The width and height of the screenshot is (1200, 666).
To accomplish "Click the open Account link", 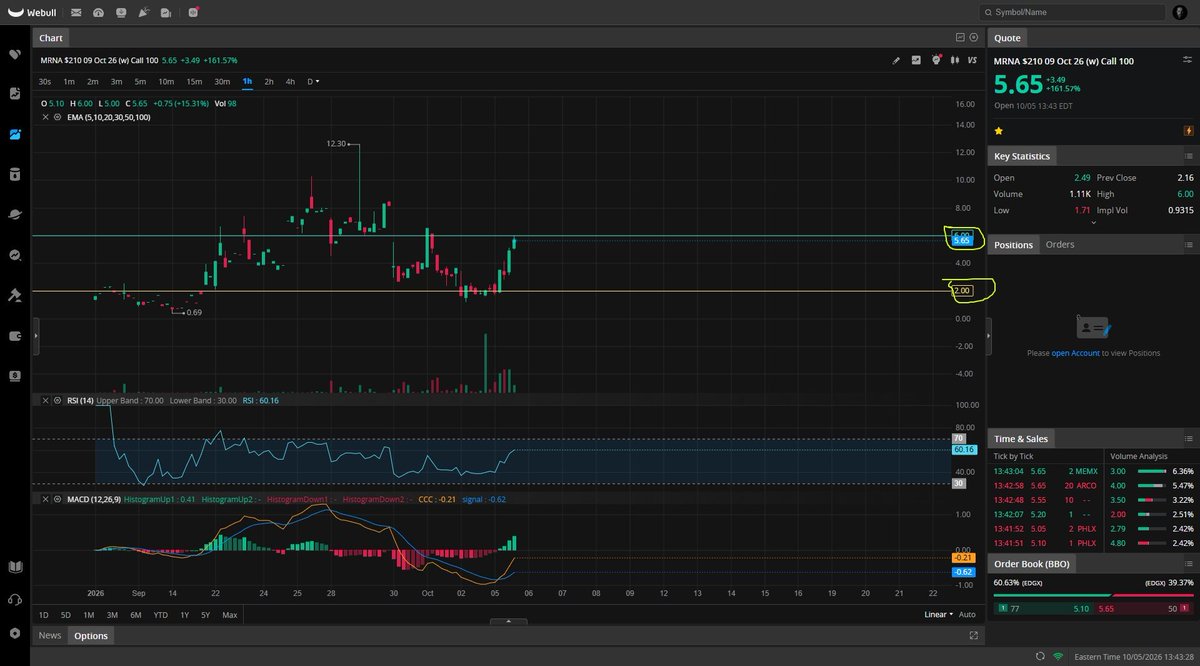I will pos(1076,353).
